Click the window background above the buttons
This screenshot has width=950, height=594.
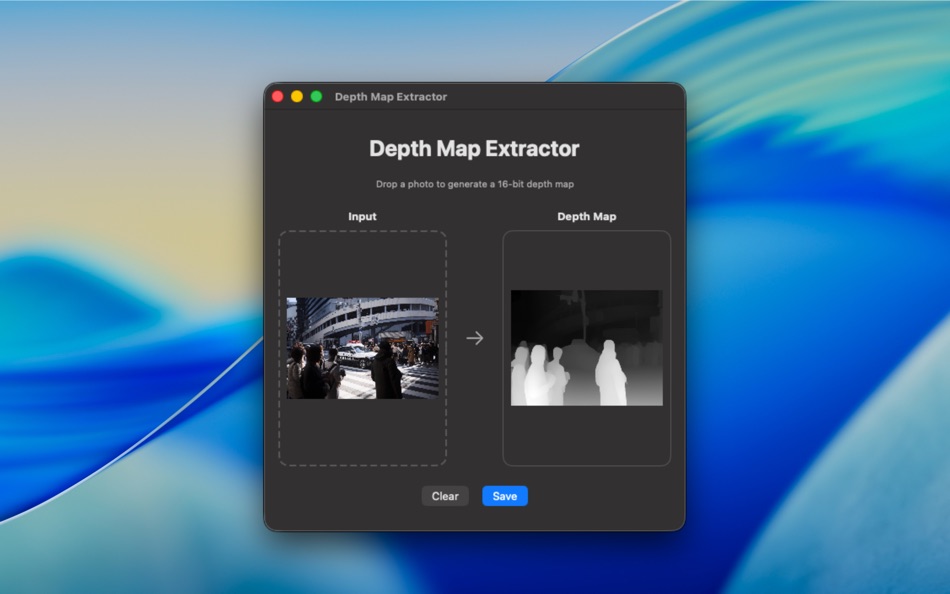[x=473, y=475]
